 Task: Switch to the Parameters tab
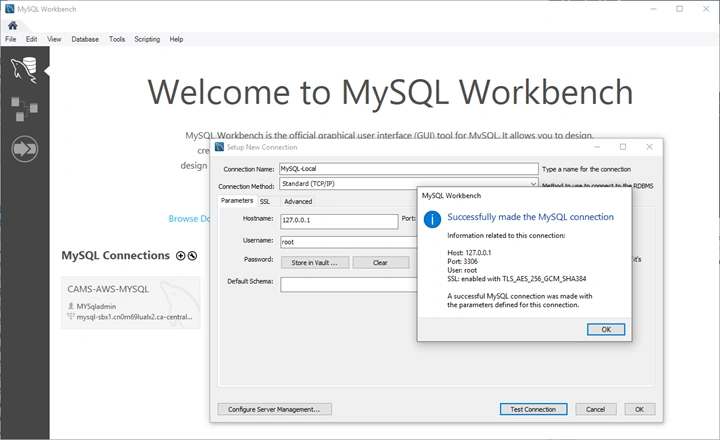coord(237,201)
